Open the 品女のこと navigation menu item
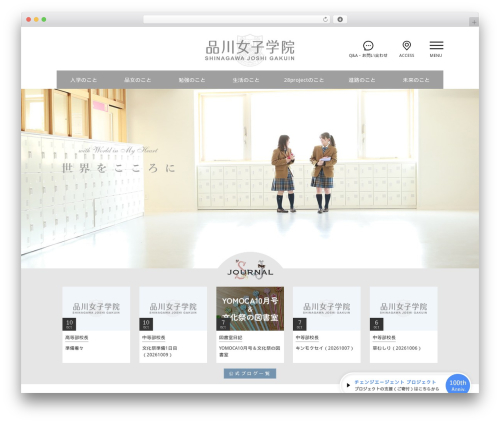 137,80
